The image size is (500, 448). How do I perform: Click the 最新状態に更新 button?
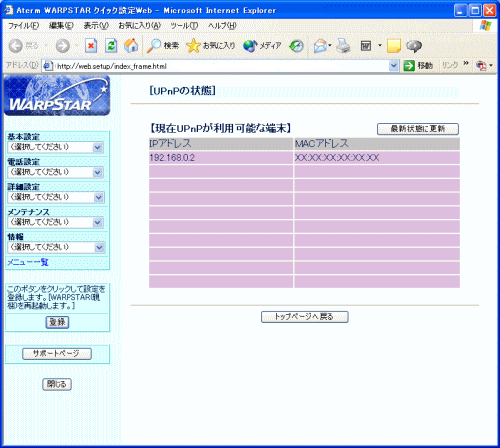[x=418, y=129]
